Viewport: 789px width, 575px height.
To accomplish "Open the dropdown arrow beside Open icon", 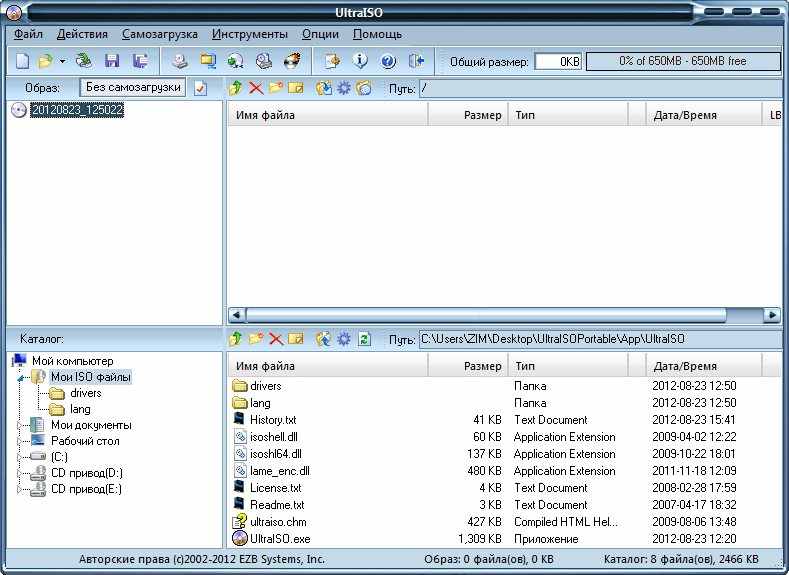I will click(62, 61).
